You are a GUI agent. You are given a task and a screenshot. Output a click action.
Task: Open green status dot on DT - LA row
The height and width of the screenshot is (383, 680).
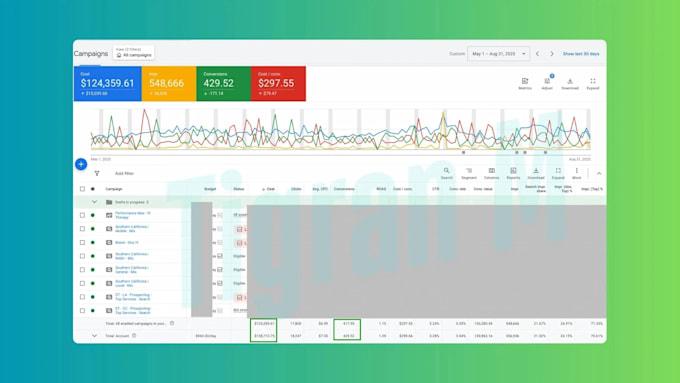coord(93,297)
